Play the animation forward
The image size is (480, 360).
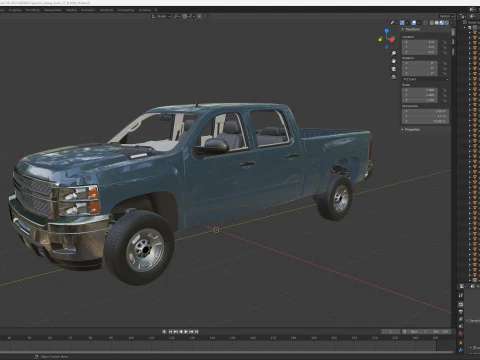click(x=186, y=331)
